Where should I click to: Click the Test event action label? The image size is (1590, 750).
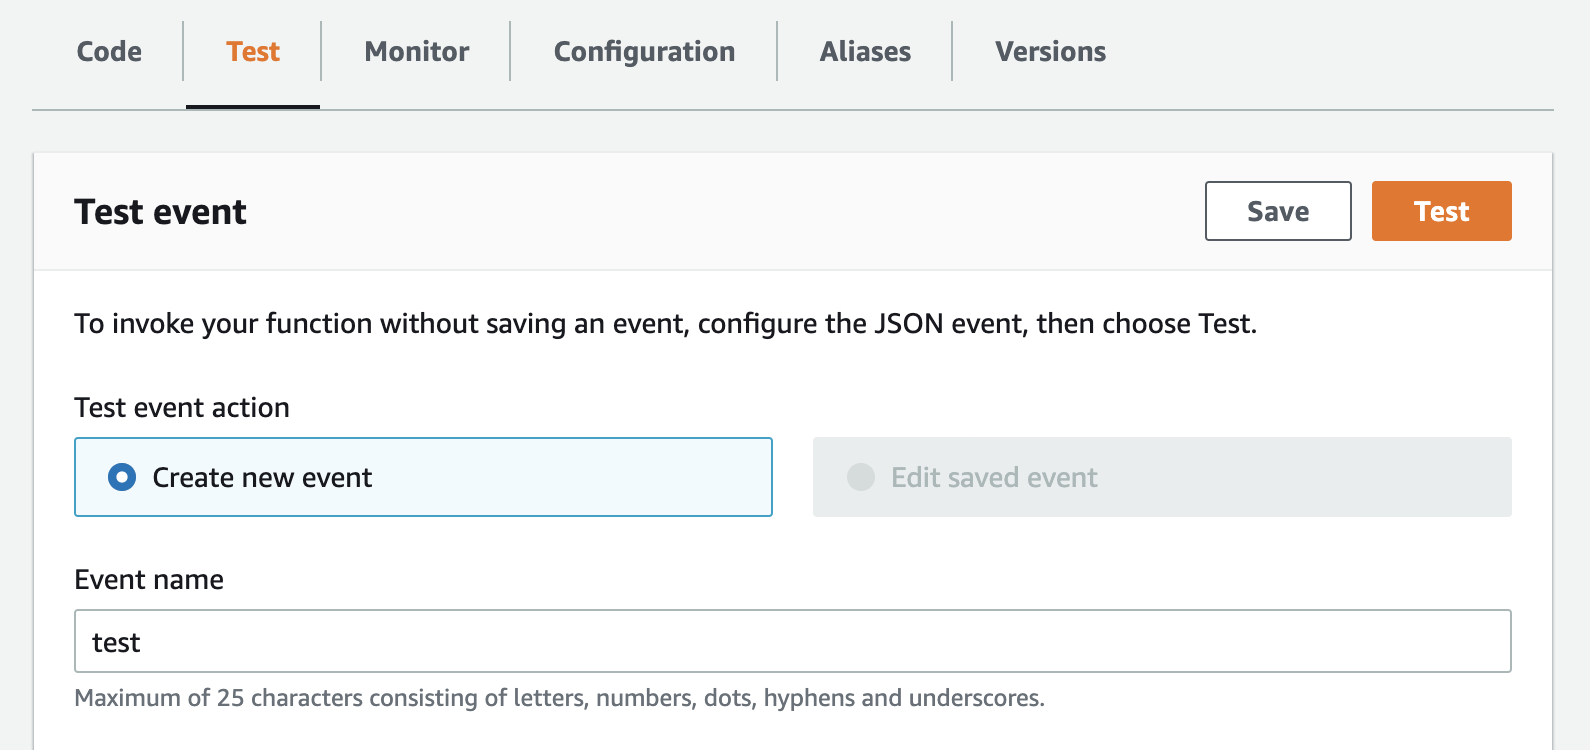(x=182, y=408)
